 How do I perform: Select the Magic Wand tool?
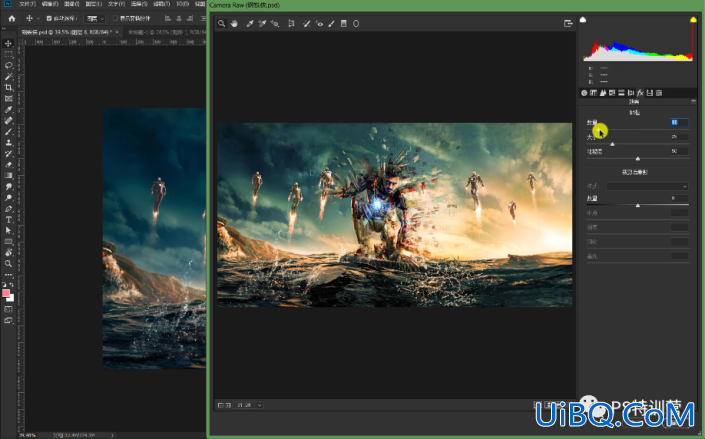[x=9, y=76]
